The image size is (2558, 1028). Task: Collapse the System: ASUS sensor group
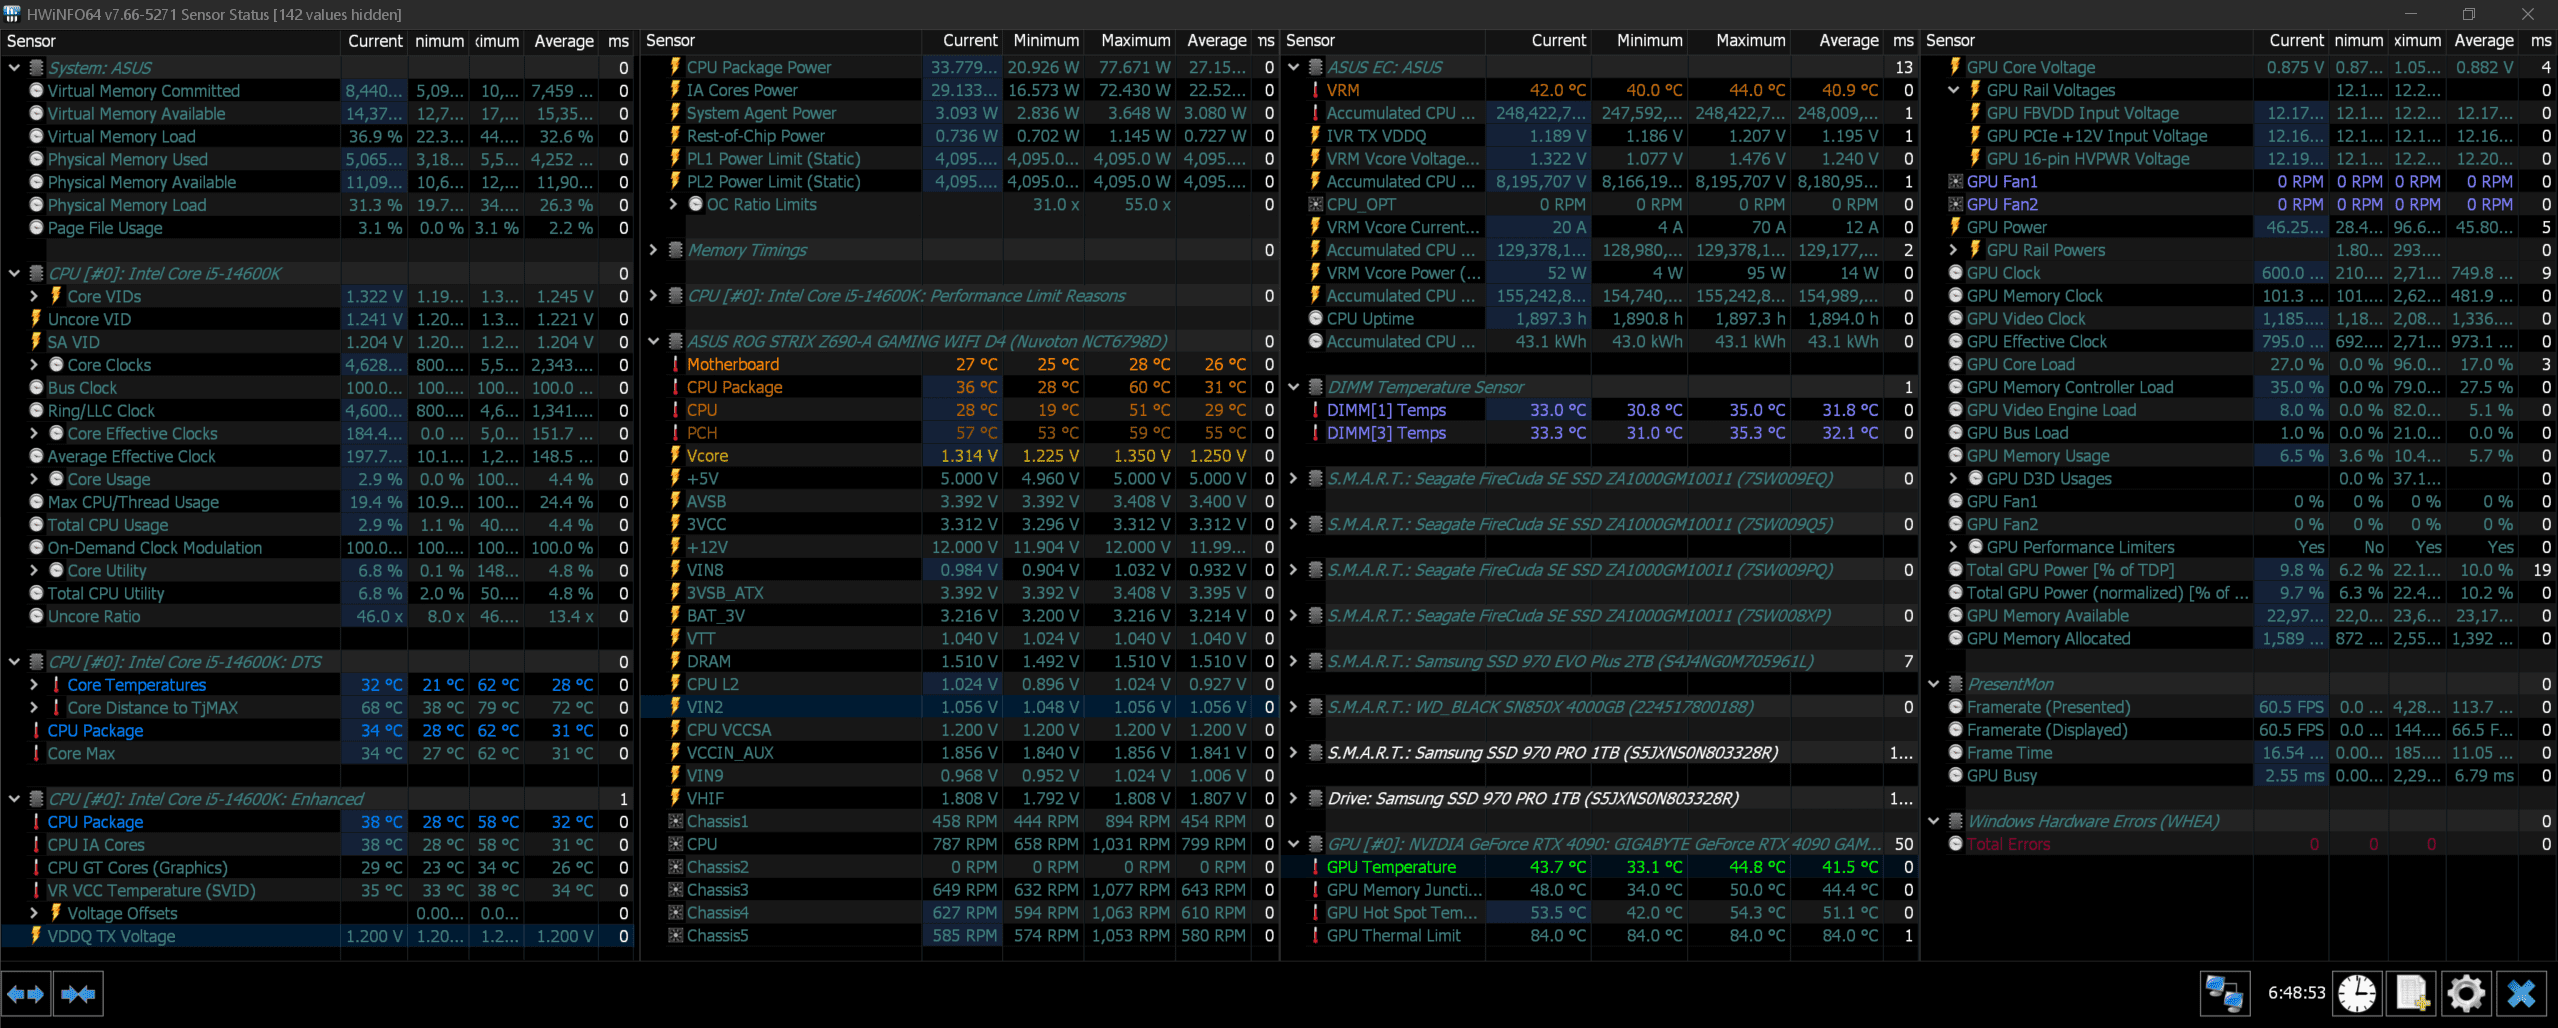coord(14,67)
